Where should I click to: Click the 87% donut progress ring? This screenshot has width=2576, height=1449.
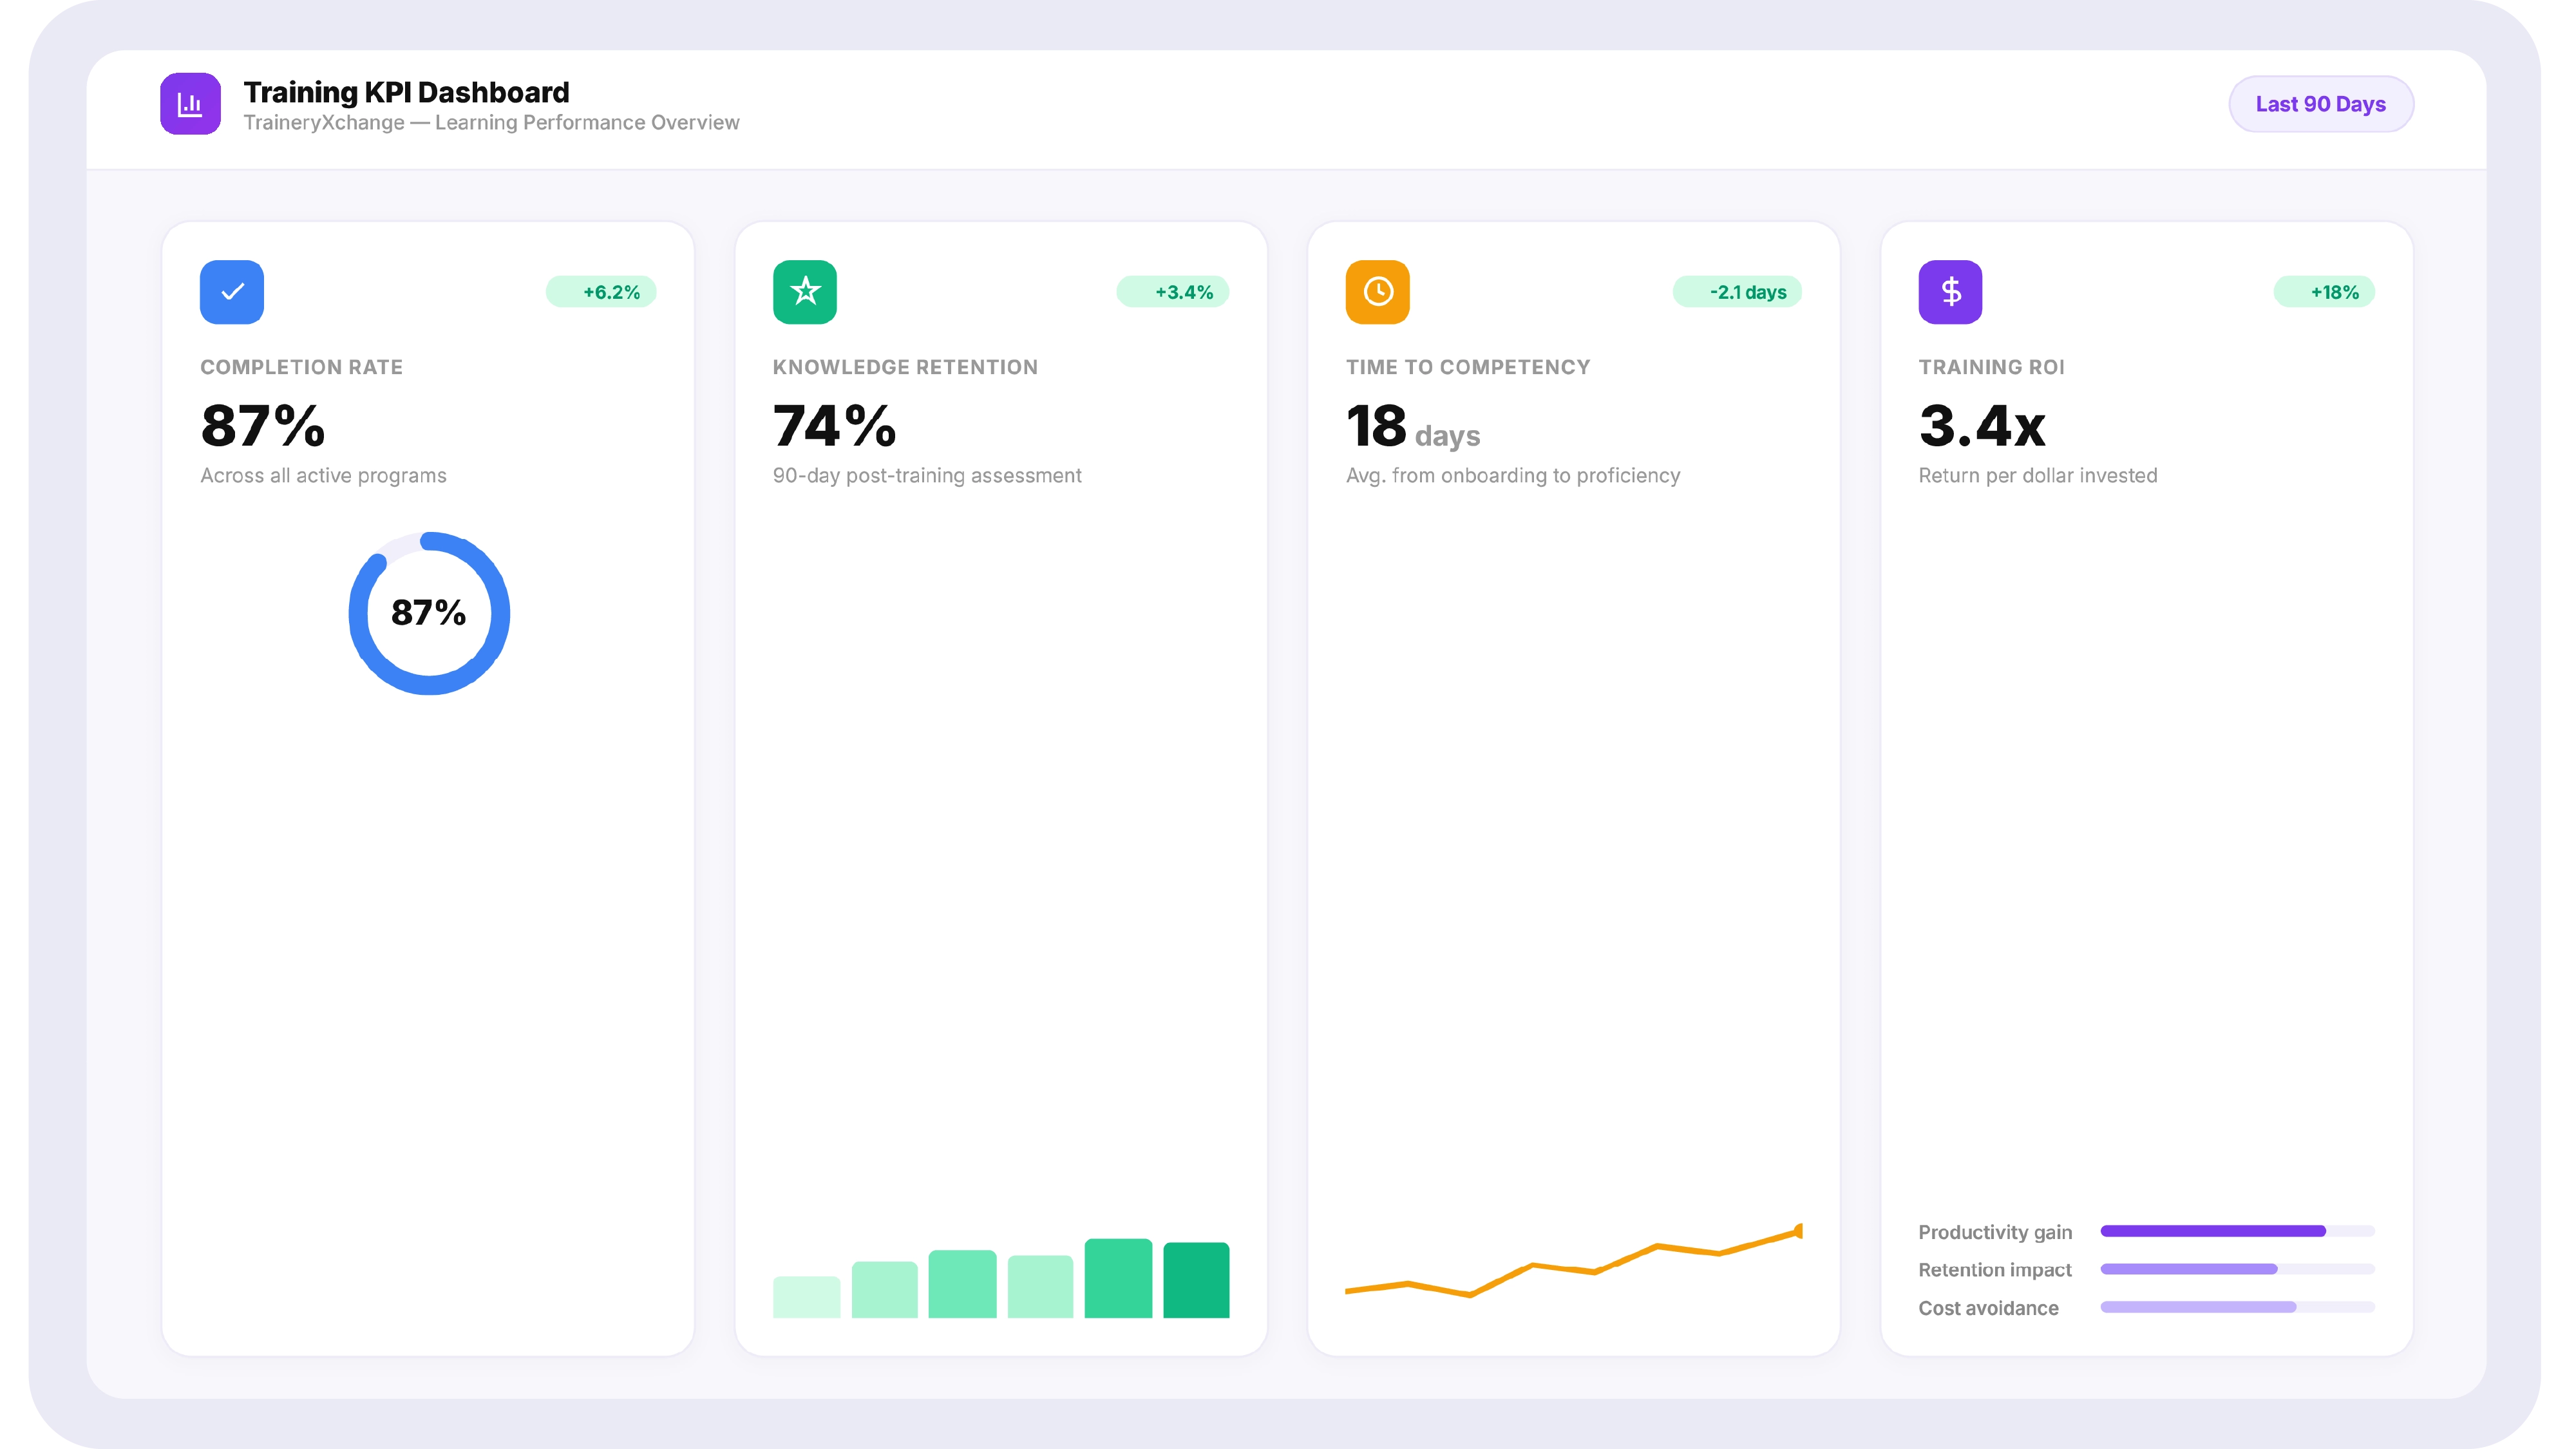[x=429, y=613]
